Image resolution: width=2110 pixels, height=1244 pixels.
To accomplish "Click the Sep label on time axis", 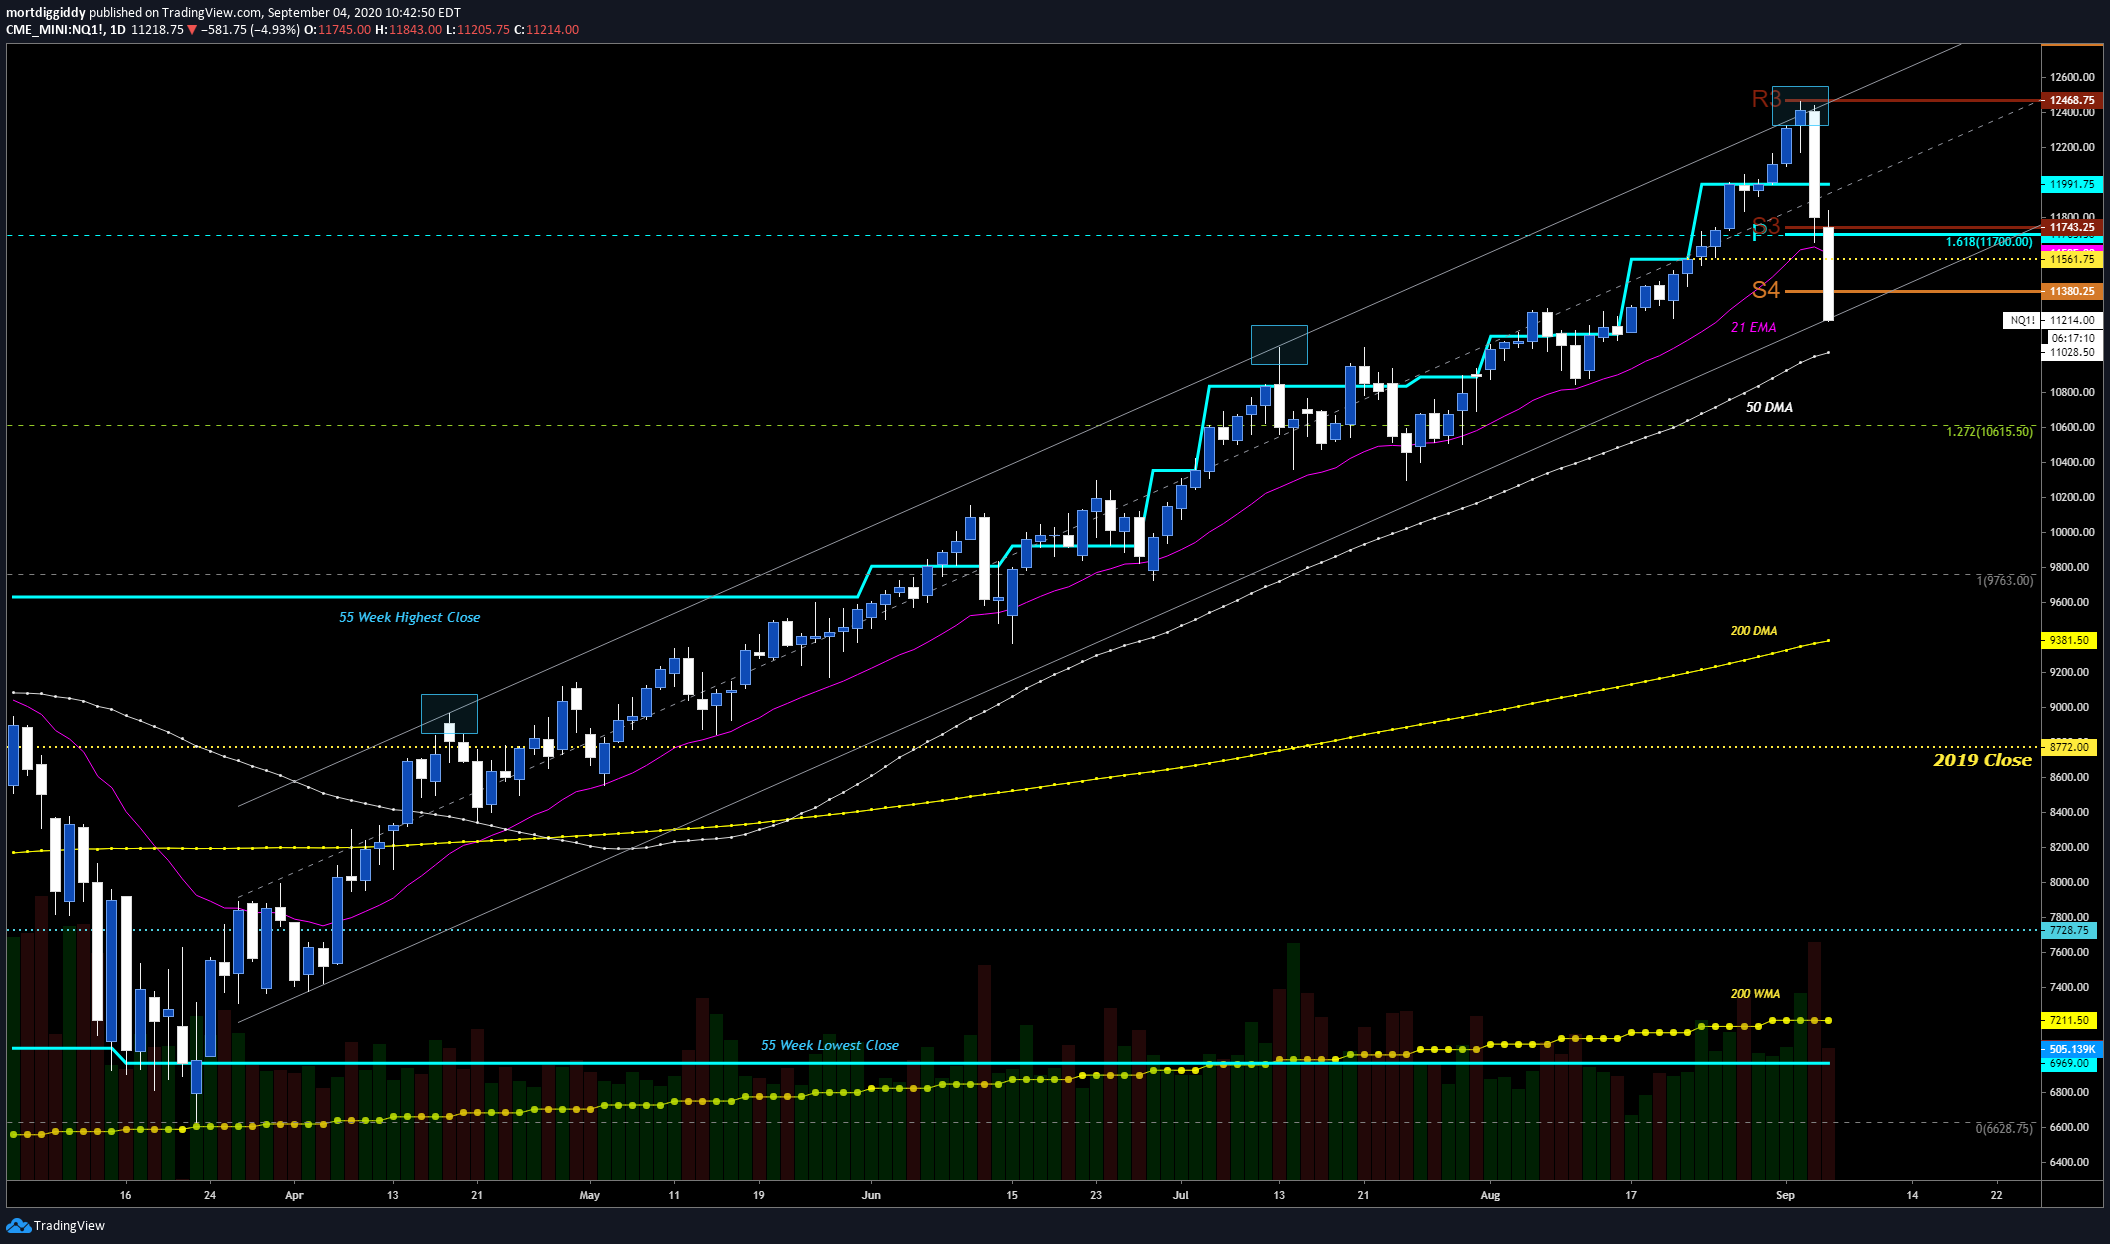I will coord(1786,1195).
